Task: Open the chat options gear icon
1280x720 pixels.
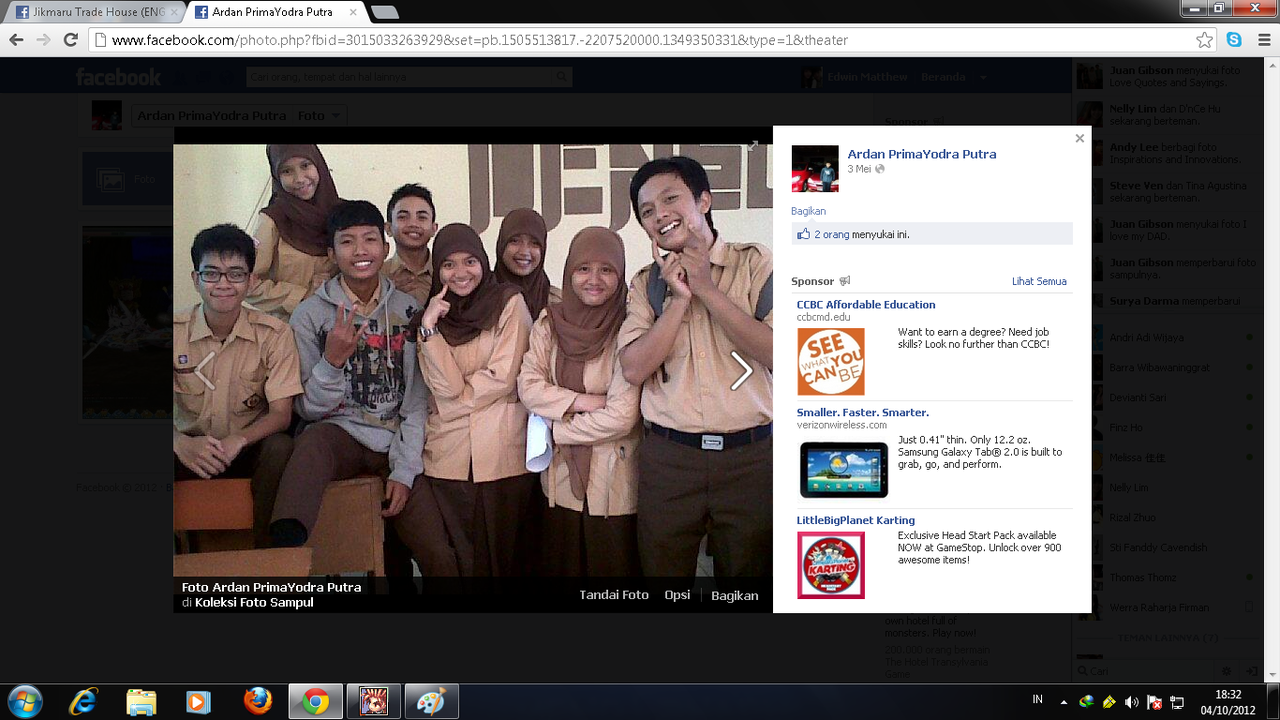Action: coord(1228,671)
